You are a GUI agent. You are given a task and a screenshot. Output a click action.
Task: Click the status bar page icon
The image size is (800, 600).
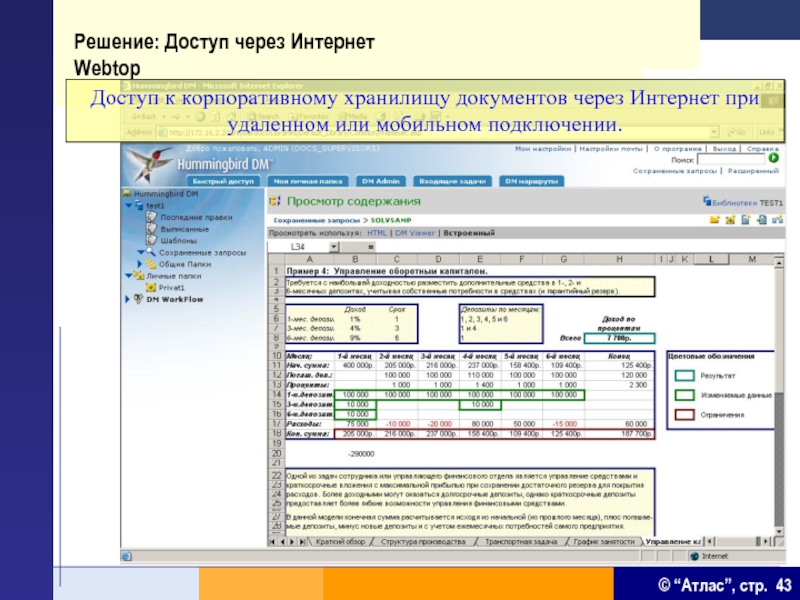[x=127, y=557]
